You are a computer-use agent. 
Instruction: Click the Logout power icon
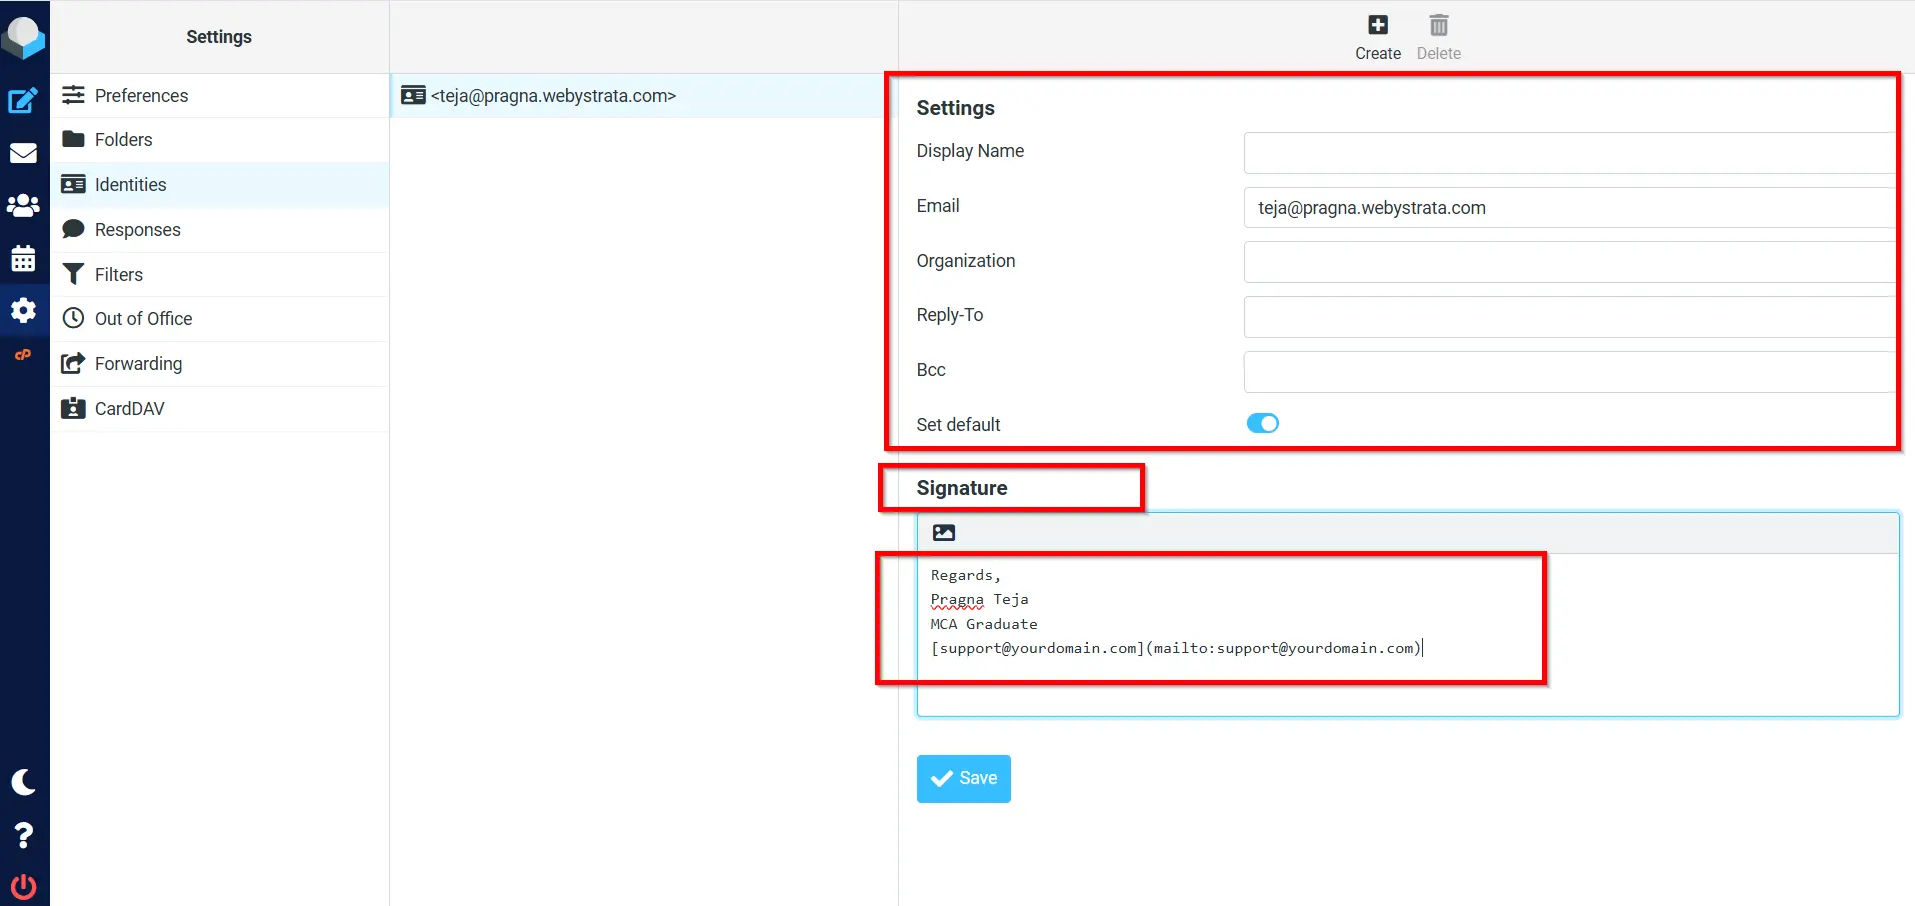coord(23,886)
